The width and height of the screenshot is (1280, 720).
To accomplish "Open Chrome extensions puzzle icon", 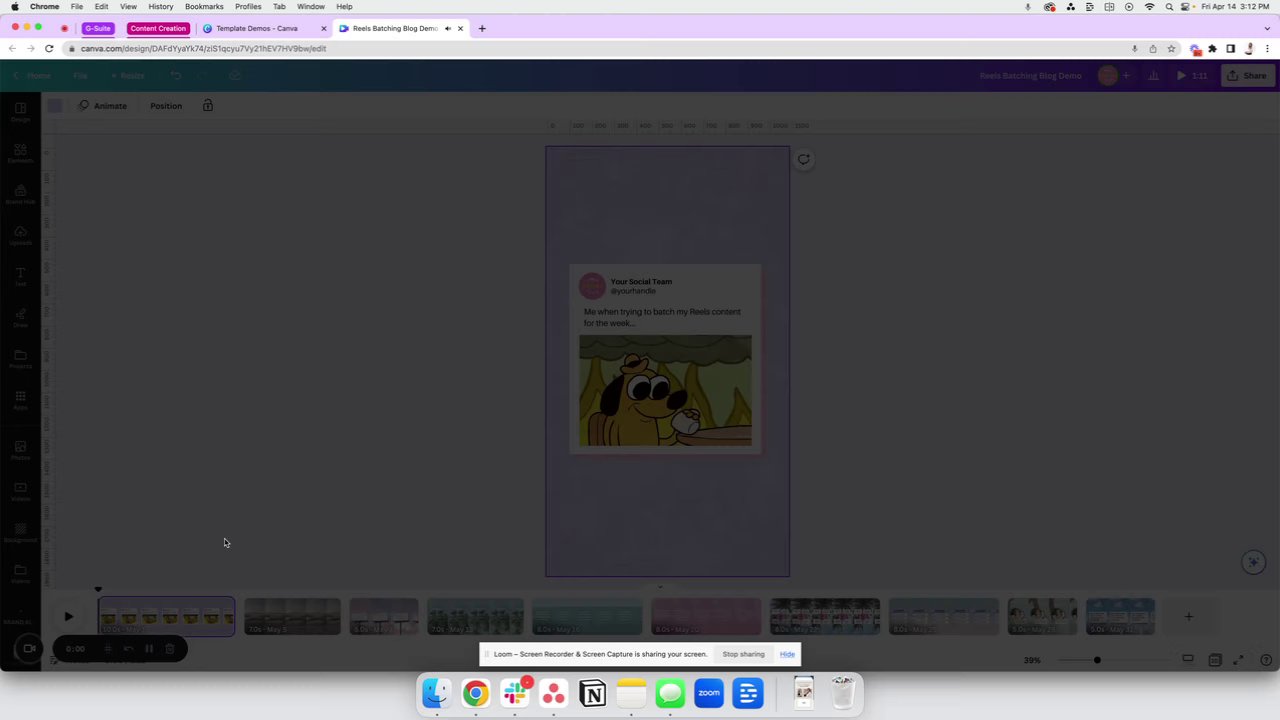I will pos(1212,48).
